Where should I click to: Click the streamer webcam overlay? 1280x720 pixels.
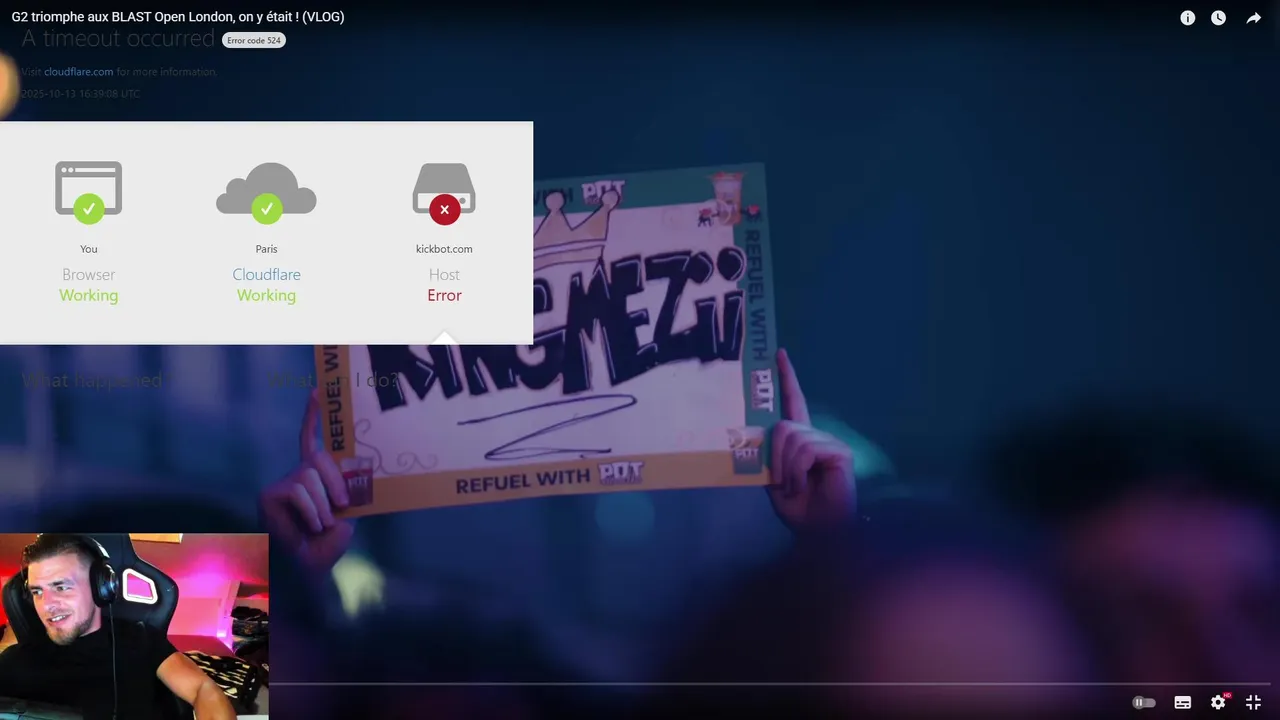tap(134, 626)
